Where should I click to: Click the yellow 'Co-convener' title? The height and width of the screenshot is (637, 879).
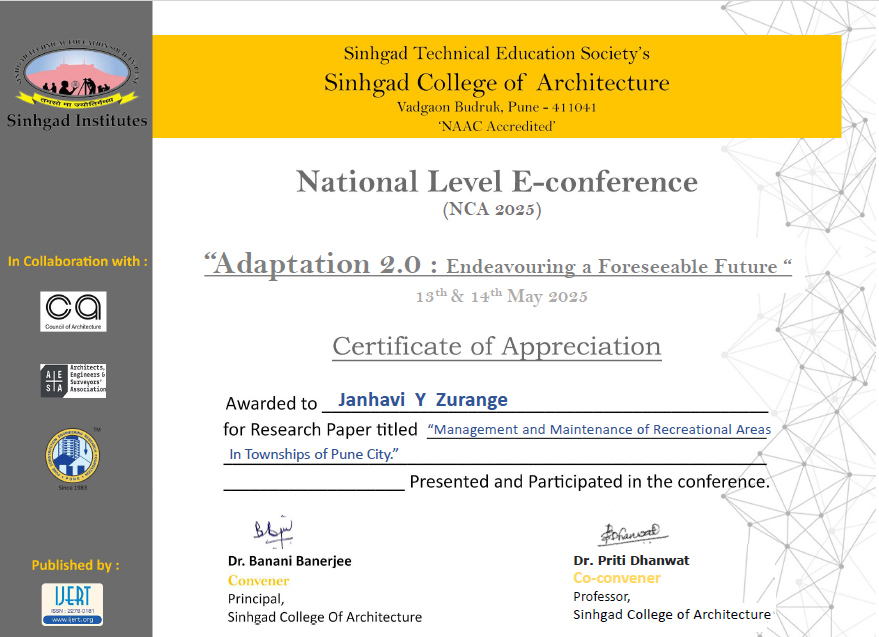pyautogui.click(x=617, y=578)
